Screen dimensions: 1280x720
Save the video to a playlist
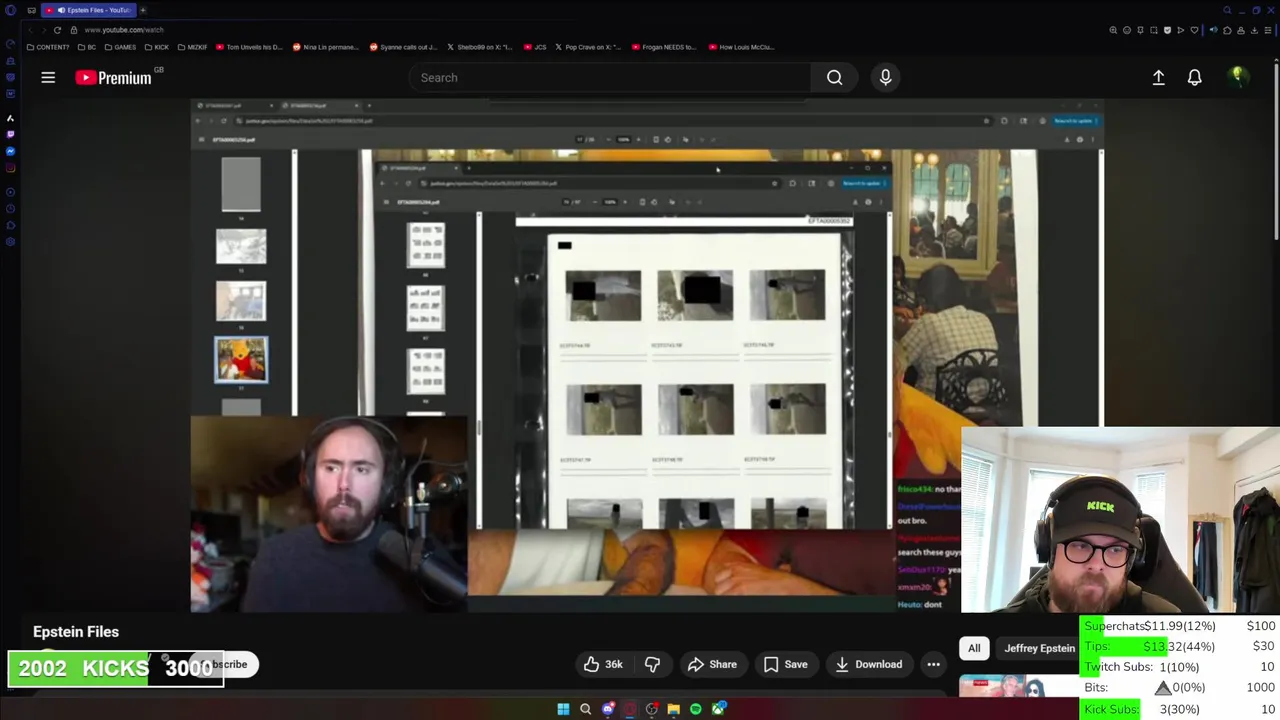pyautogui.click(x=785, y=664)
